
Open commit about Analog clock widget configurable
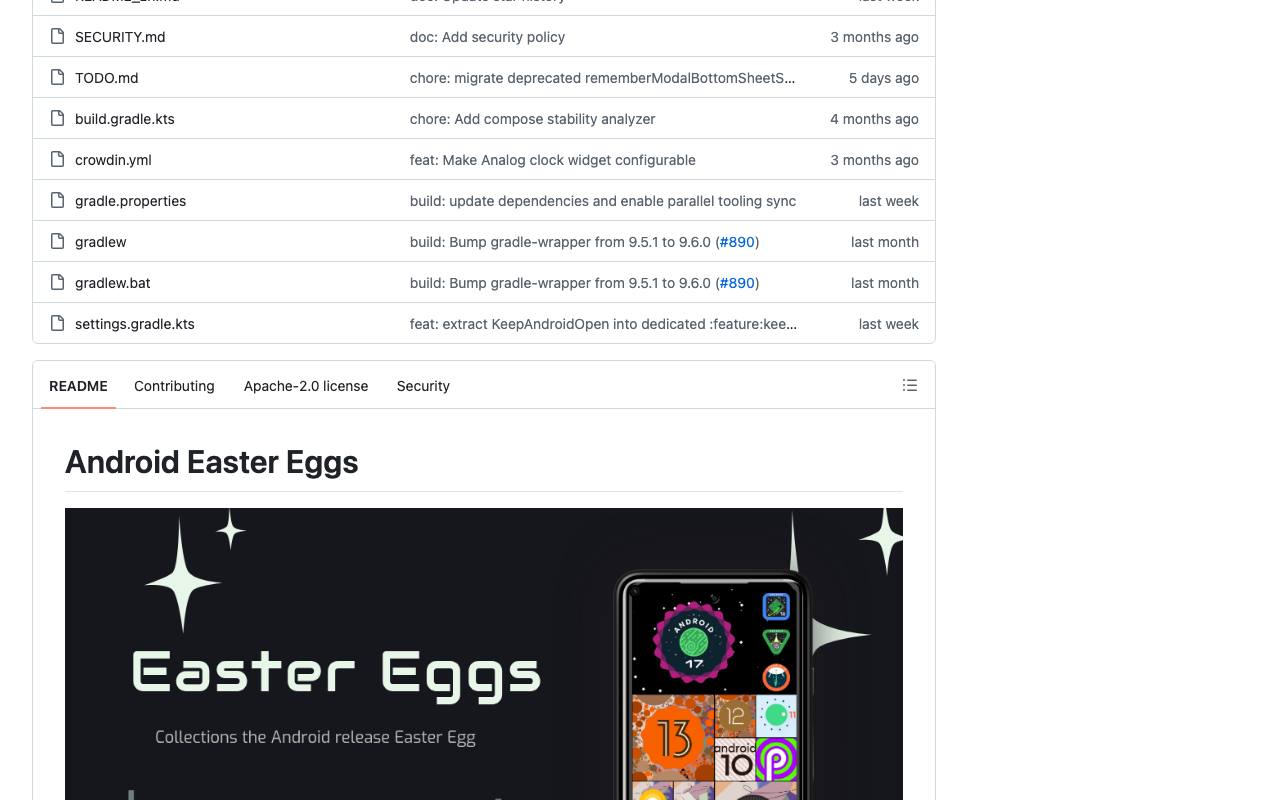coord(552,160)
